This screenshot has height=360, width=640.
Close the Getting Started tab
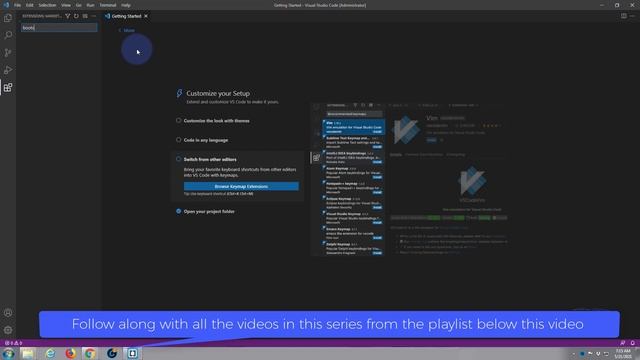pos(146,16)
